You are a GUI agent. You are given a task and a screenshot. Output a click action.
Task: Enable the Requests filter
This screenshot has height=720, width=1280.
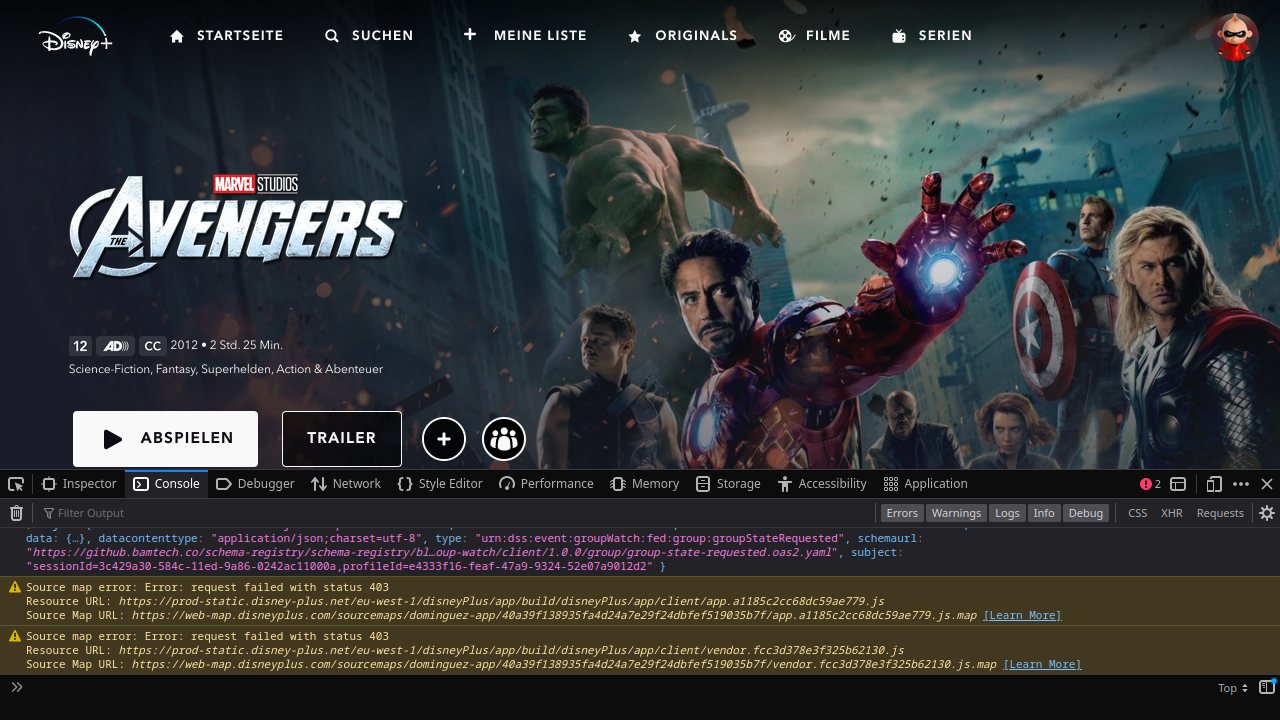tap(1220, 513)
